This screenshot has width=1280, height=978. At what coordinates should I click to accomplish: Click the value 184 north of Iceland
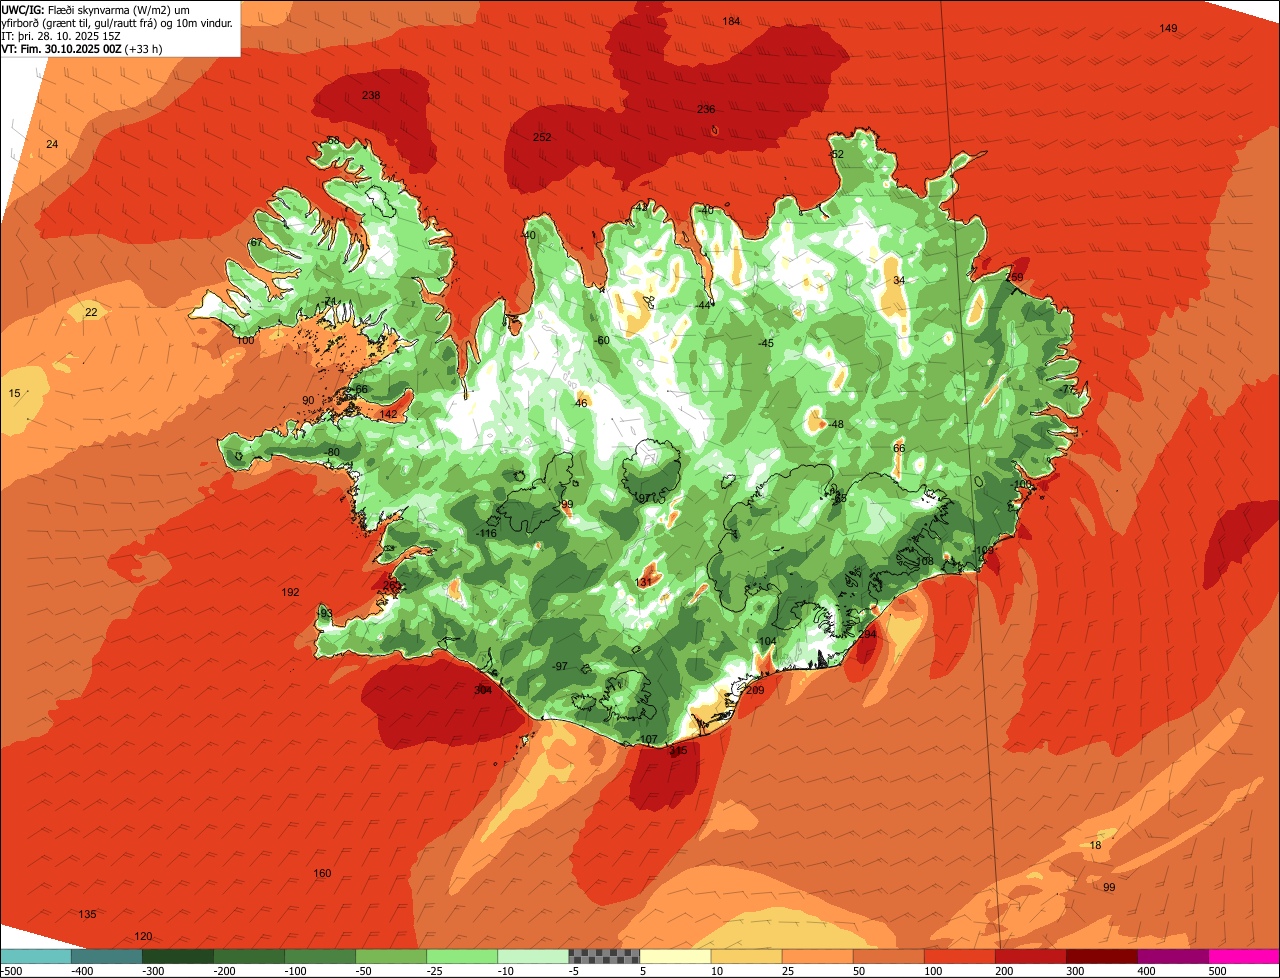[732, 21]
